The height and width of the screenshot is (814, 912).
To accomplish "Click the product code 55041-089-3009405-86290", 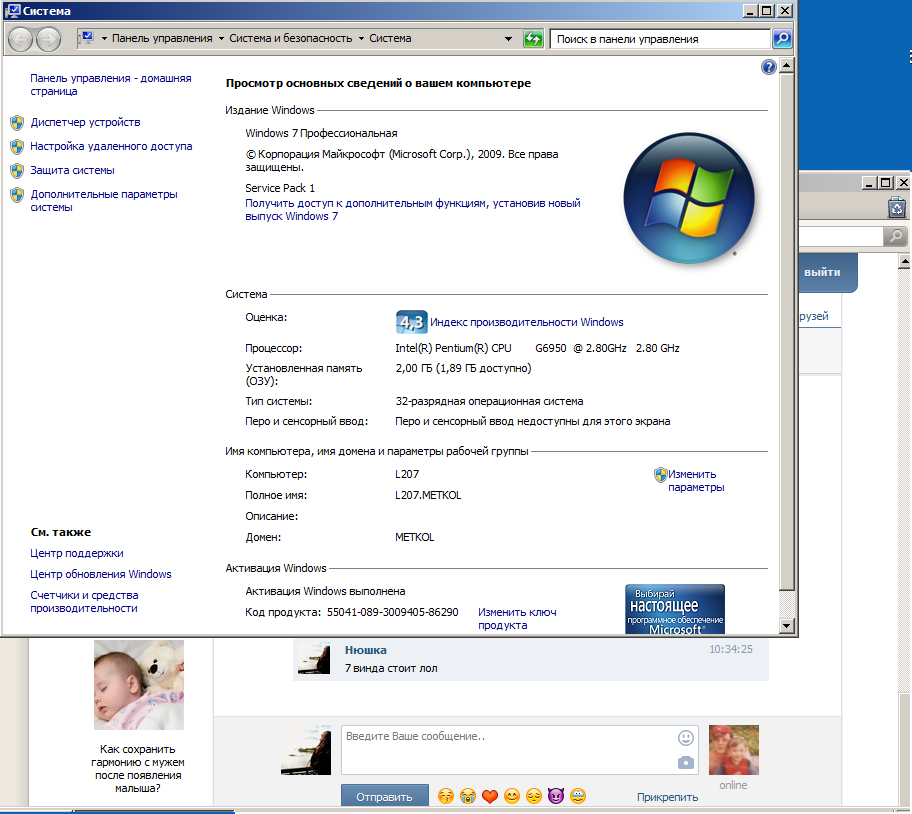I will tap(393, 612).
